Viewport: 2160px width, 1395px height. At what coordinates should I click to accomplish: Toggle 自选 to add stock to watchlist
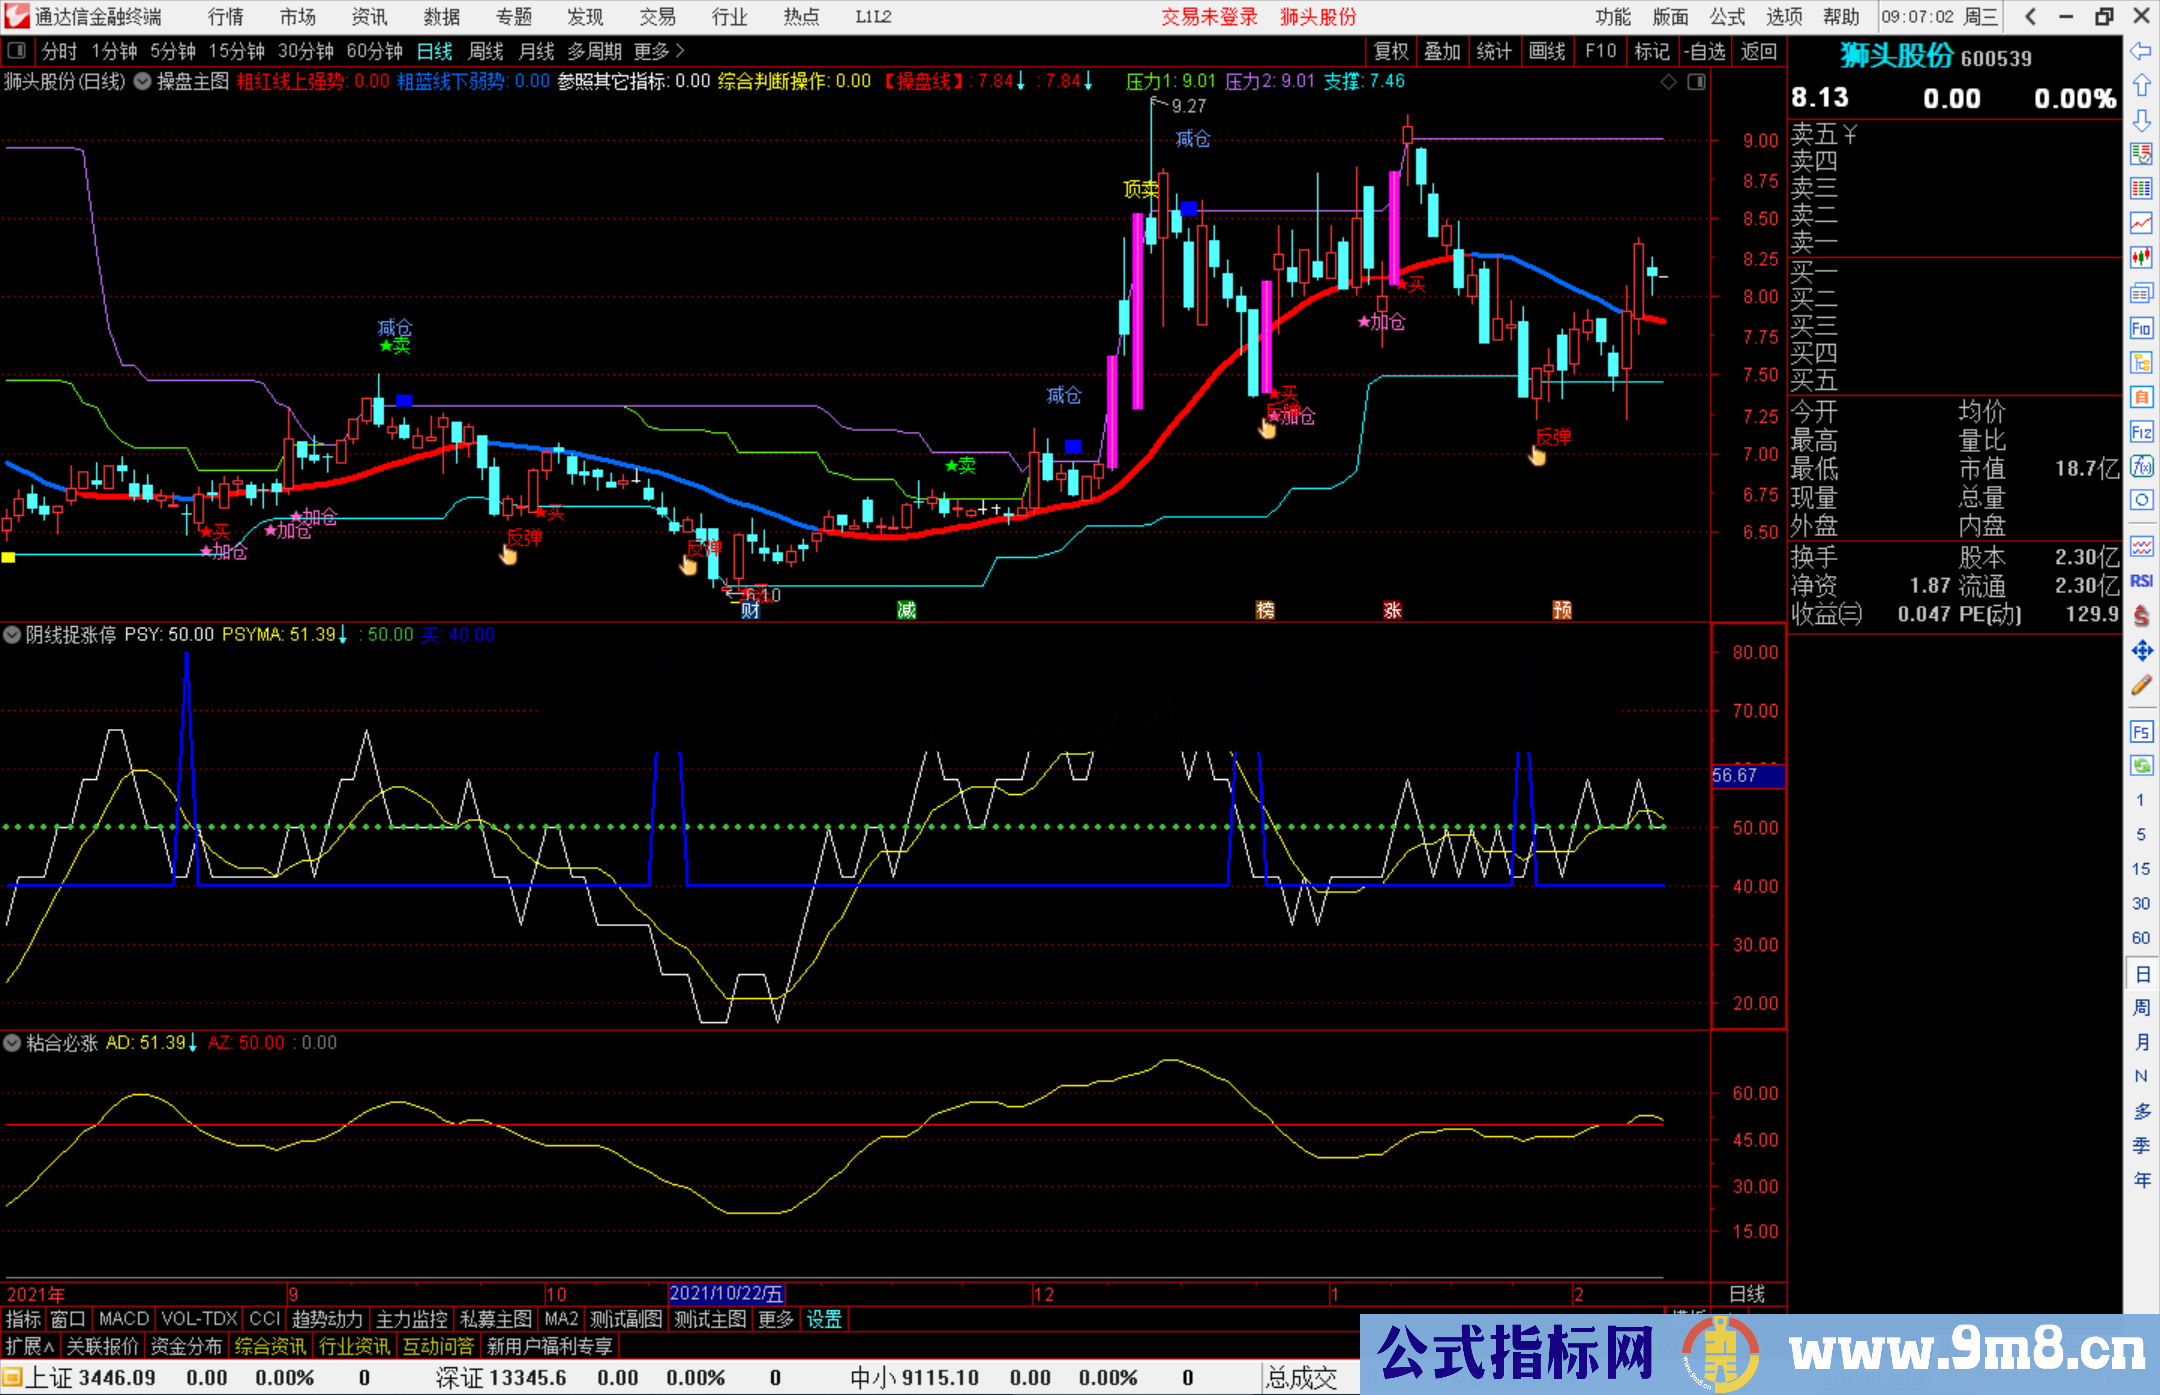(1708, 51)
